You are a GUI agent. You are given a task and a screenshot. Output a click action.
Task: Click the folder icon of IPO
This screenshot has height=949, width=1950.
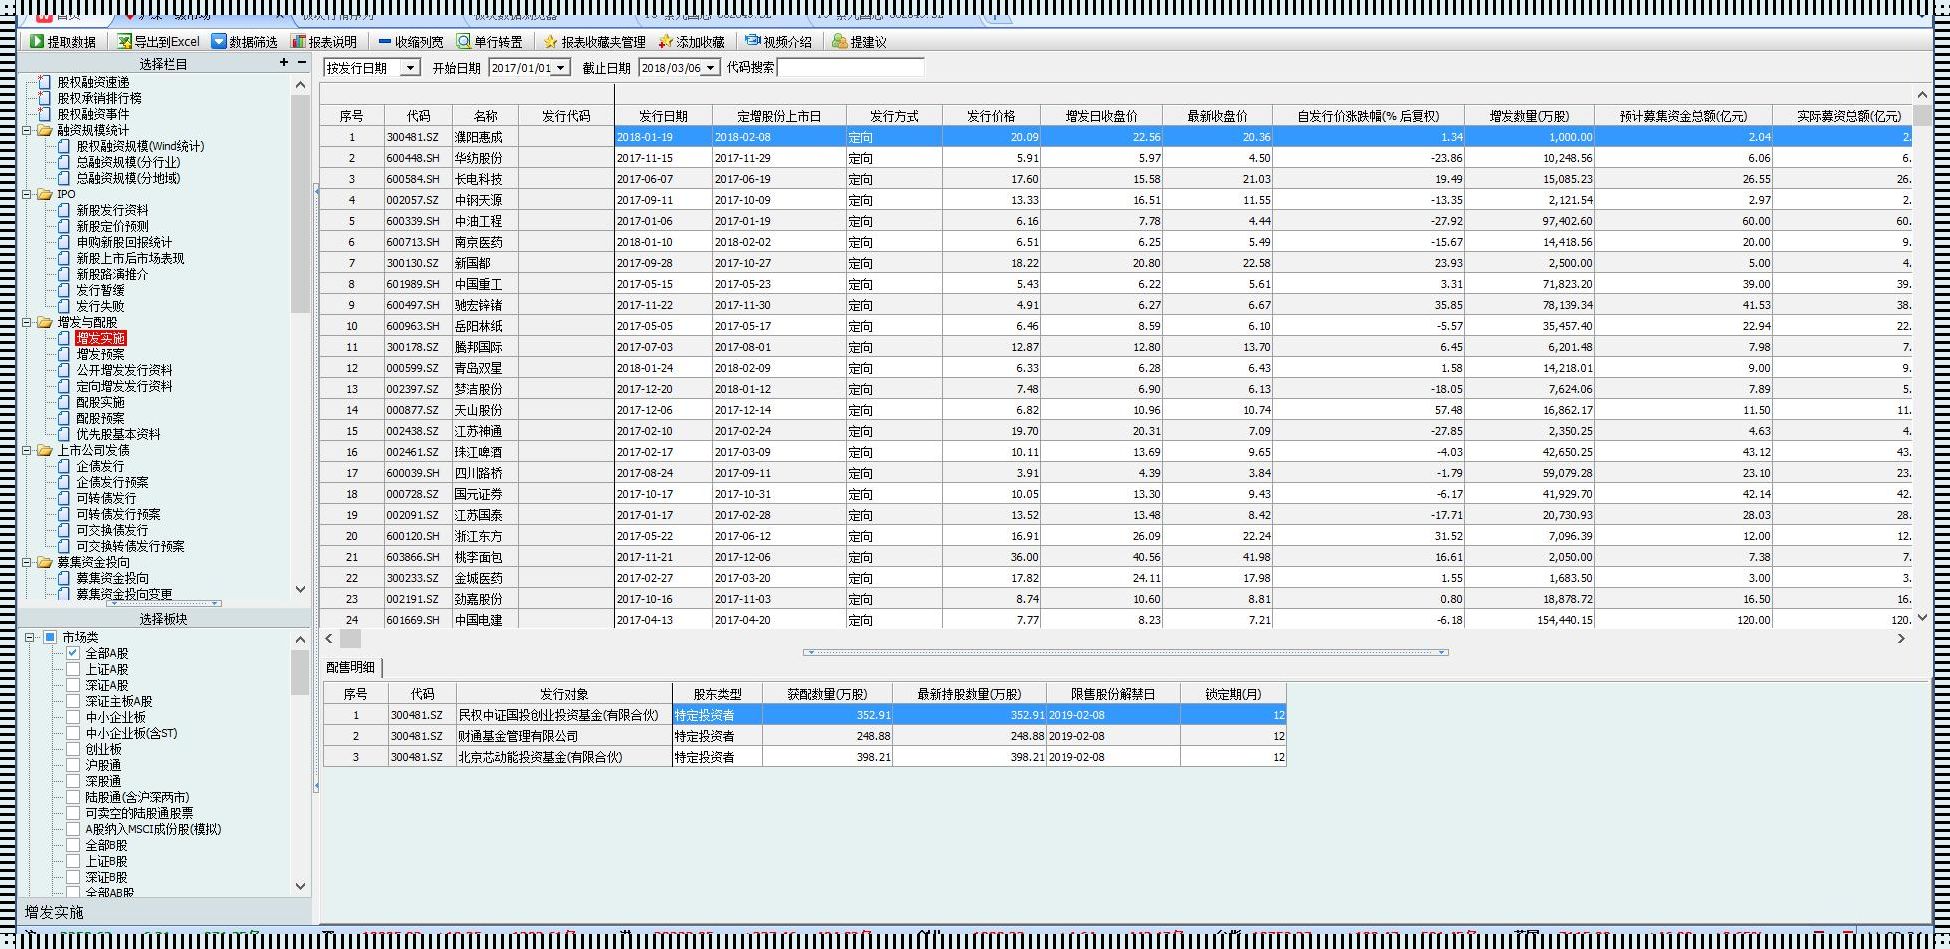[44, 194]
